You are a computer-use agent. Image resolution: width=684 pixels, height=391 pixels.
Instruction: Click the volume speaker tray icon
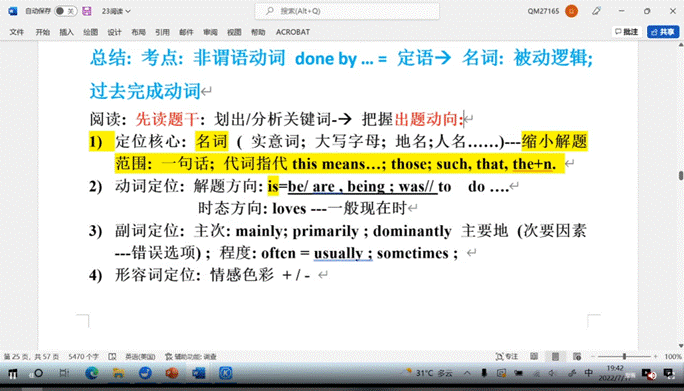click(x=552, y=373)
